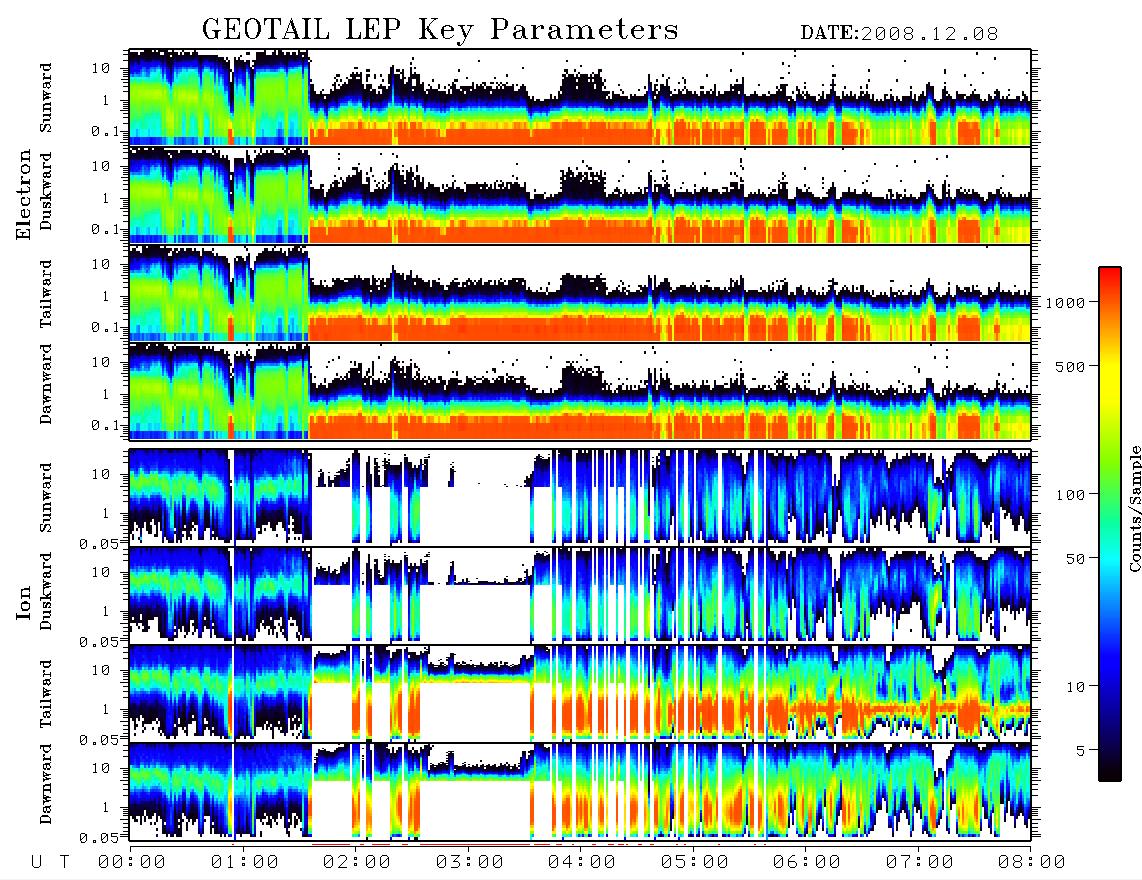
Task: Select the DATE:2008.12.08 label
Action: tap(899, 33)
